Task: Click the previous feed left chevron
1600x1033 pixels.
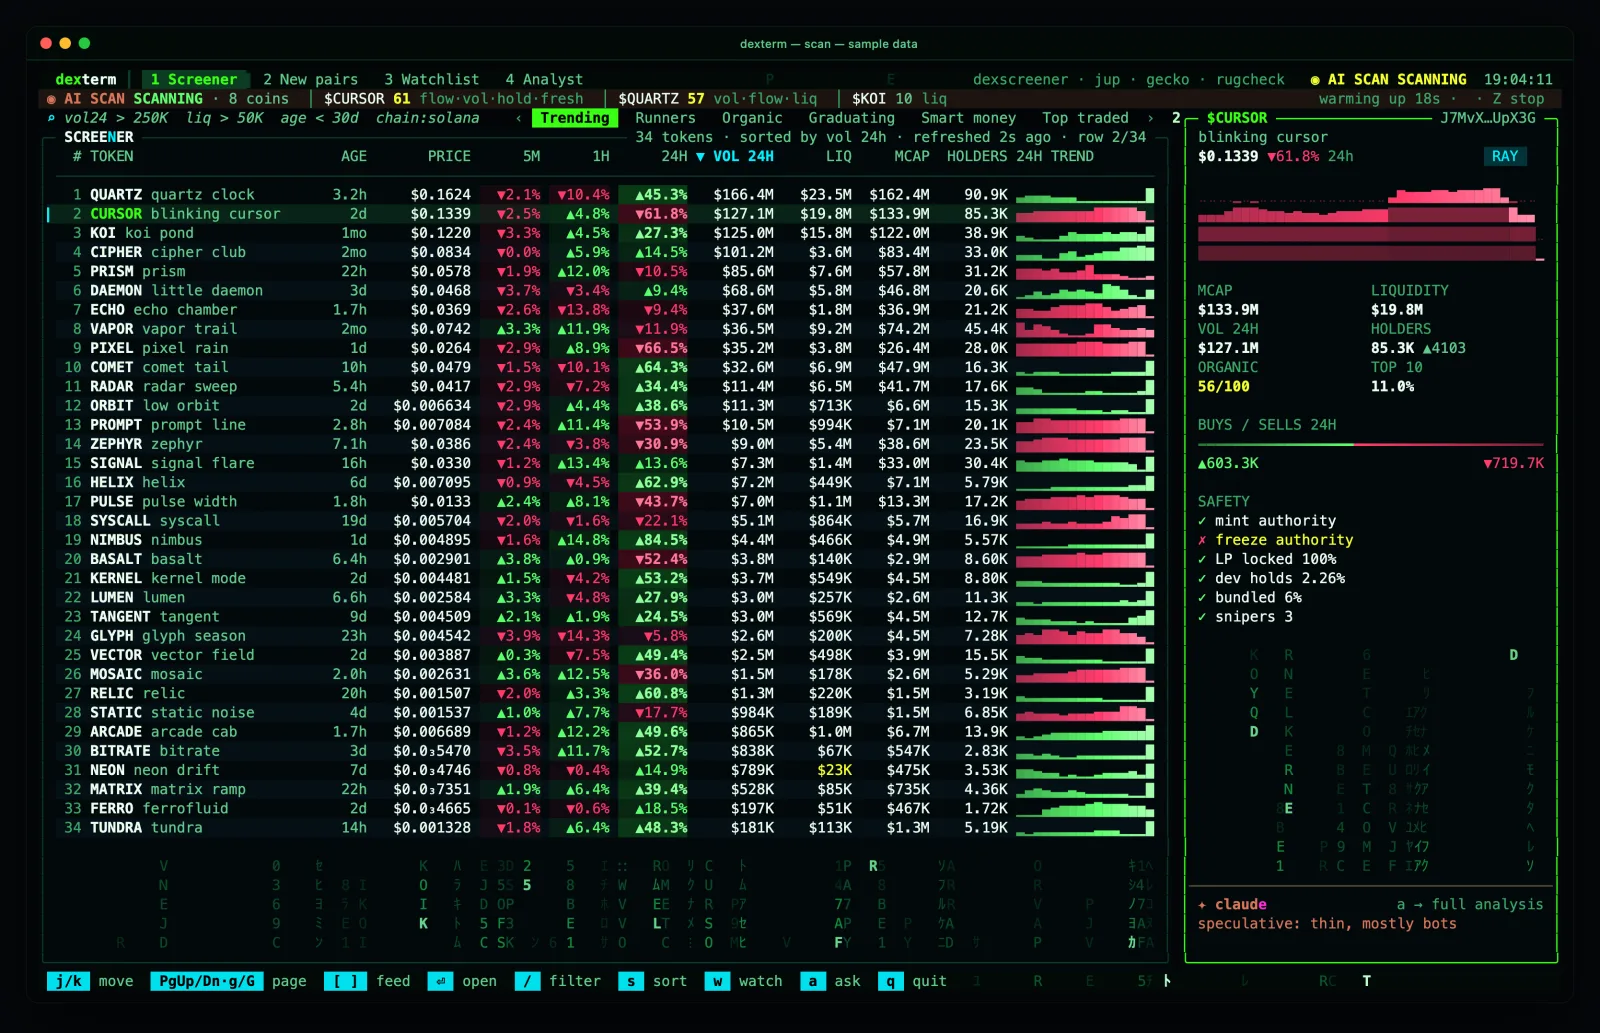Action: [518, 118]
